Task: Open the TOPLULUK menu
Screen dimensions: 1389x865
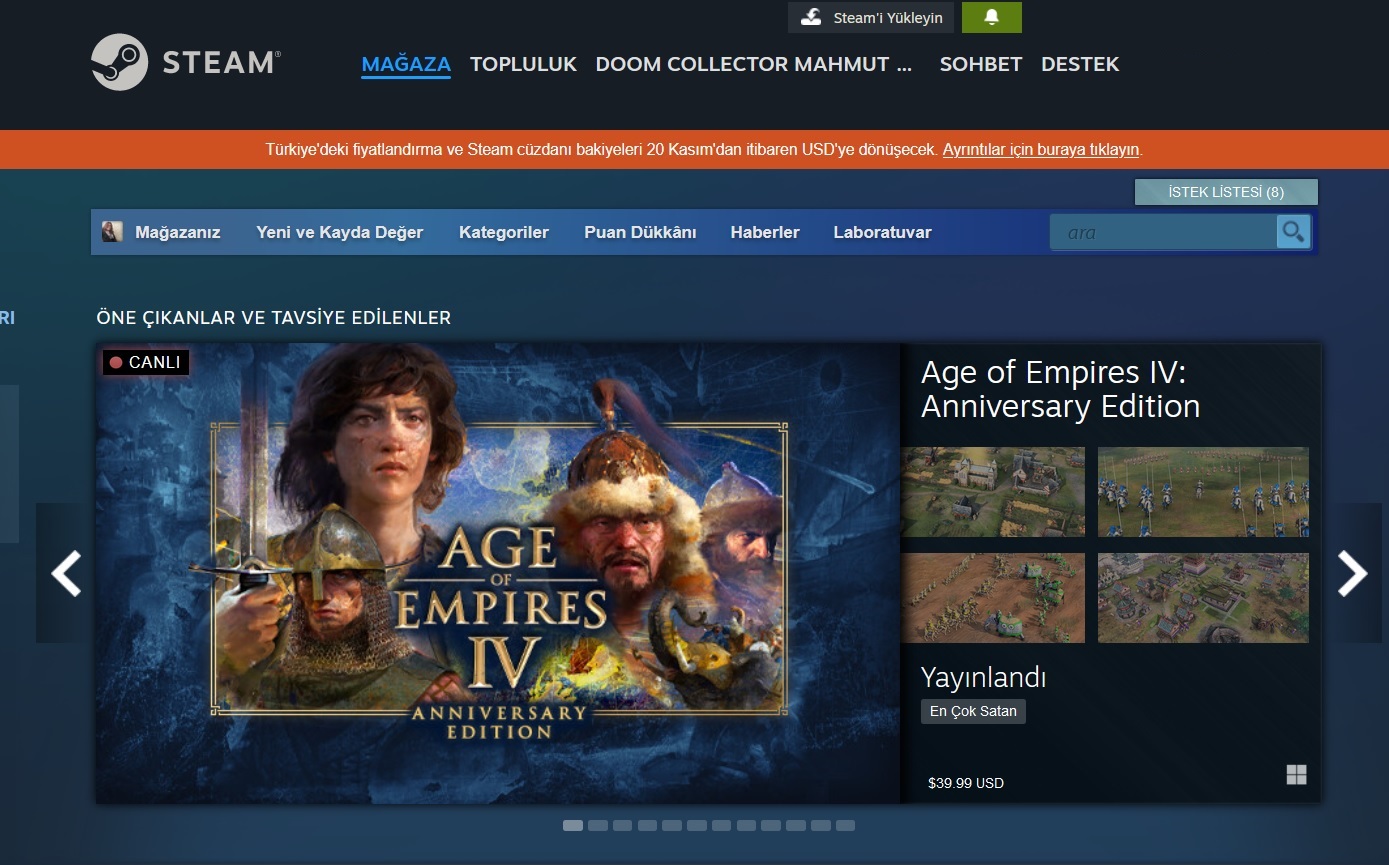Action: (x=523, y=64)
